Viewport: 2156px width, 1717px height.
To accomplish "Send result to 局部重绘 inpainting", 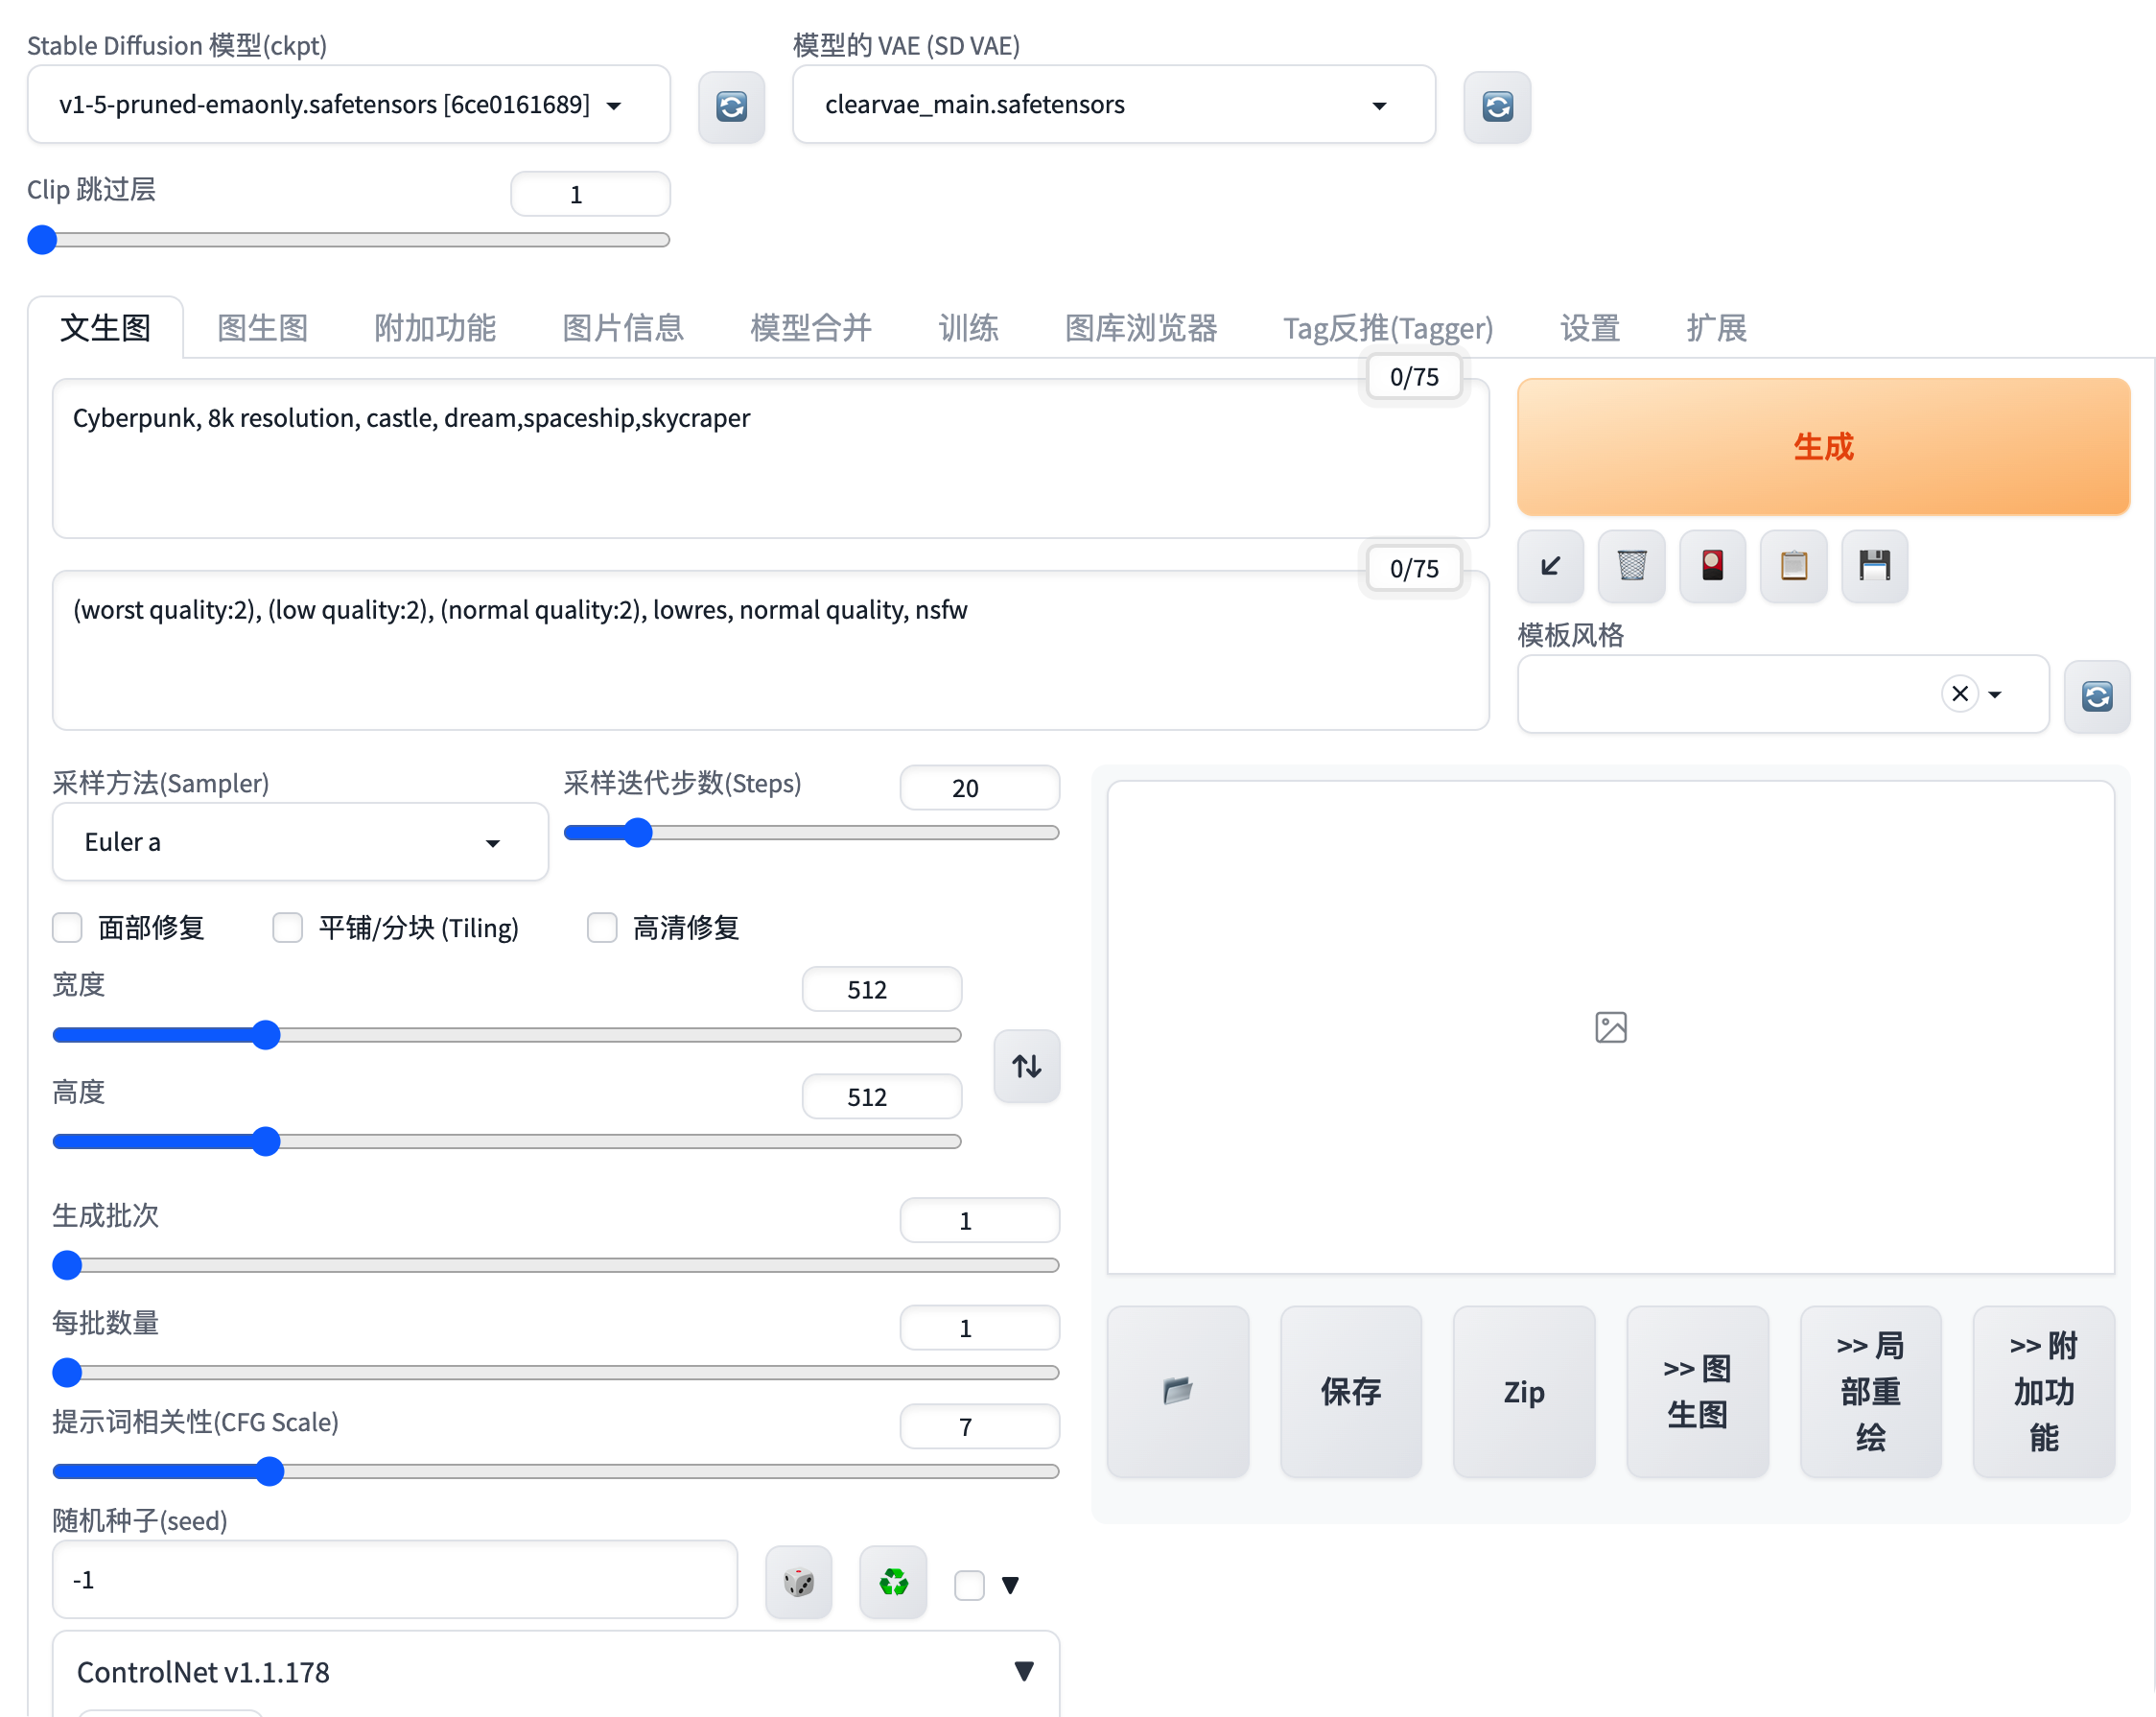I will pyautogui.click(x=1869, y=1391).
